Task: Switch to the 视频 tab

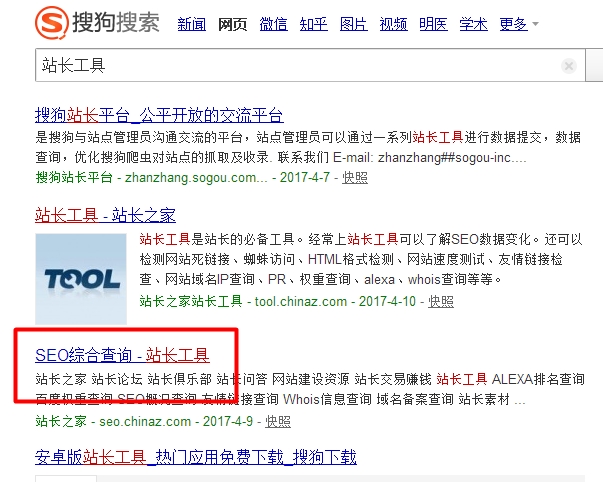Action: pyautogui.click(x=393, y=24)
